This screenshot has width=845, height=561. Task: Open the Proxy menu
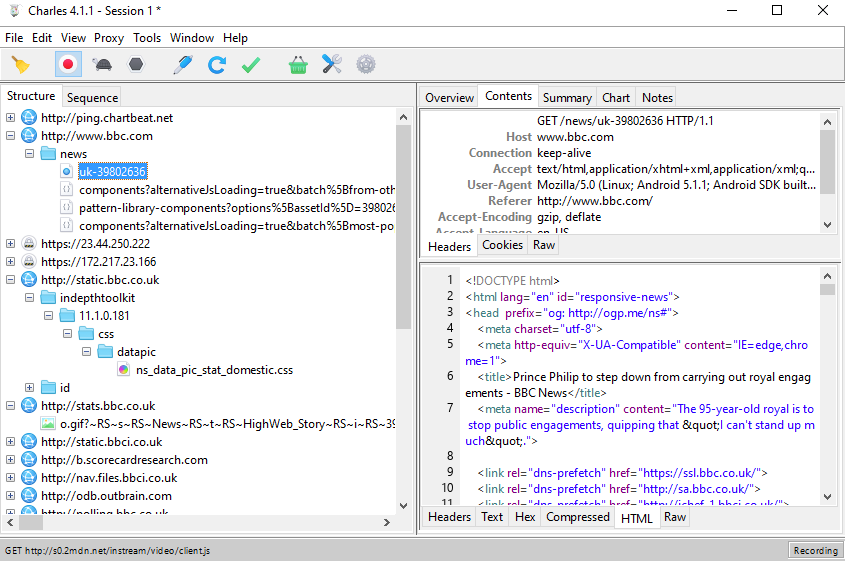tap(109, 38)
